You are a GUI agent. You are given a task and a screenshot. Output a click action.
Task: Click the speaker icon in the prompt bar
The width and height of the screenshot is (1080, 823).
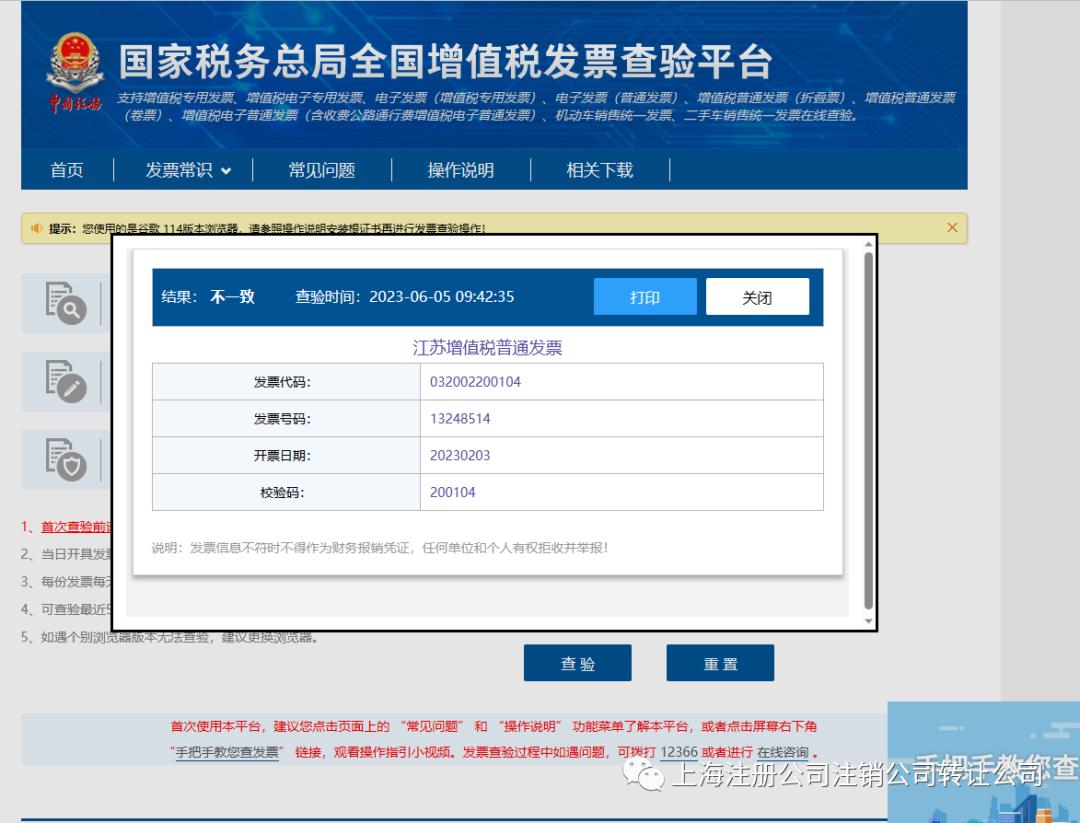point(36,228)
